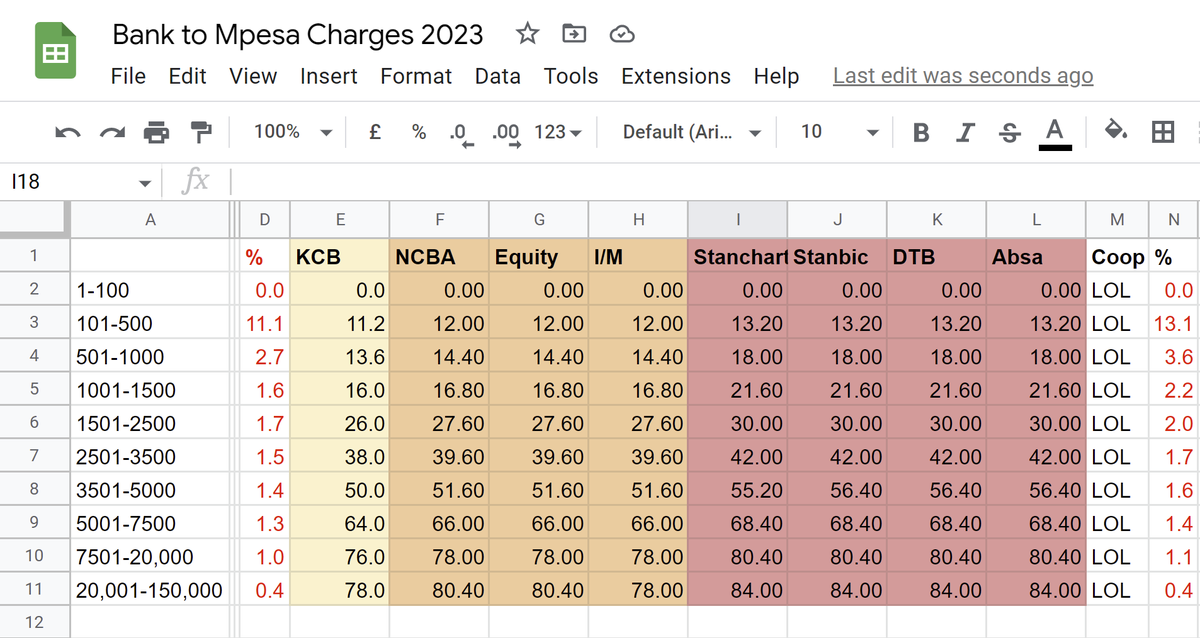Select the Stanbic header cell
Screen dimensions: 1200x638
837,256
